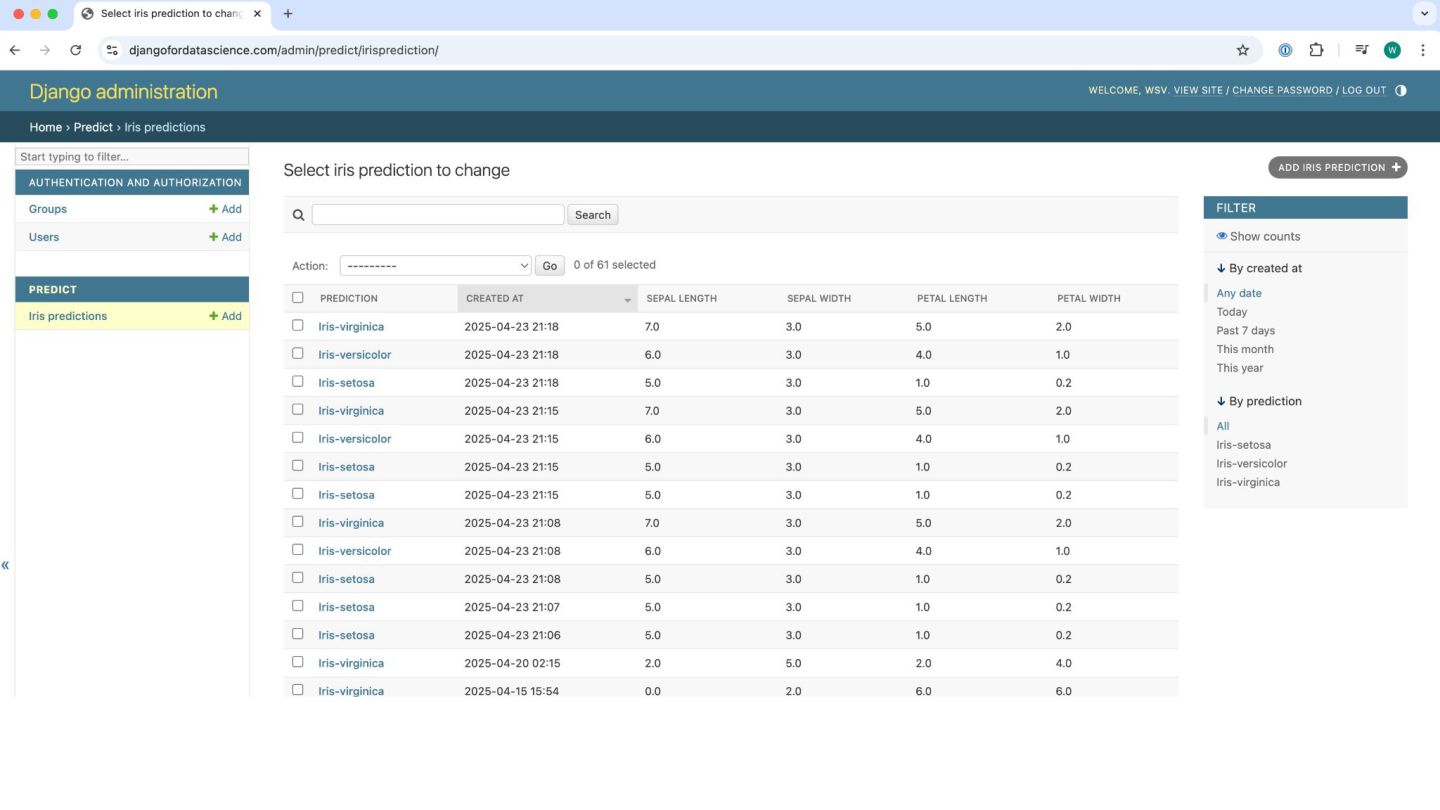Check the first Iris-virginica row checkbox

(x=297, y=326)
